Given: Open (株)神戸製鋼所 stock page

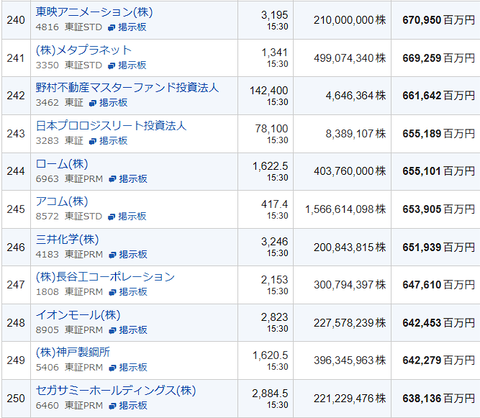Looking at the screenshot, I should [x=73, y=352].
